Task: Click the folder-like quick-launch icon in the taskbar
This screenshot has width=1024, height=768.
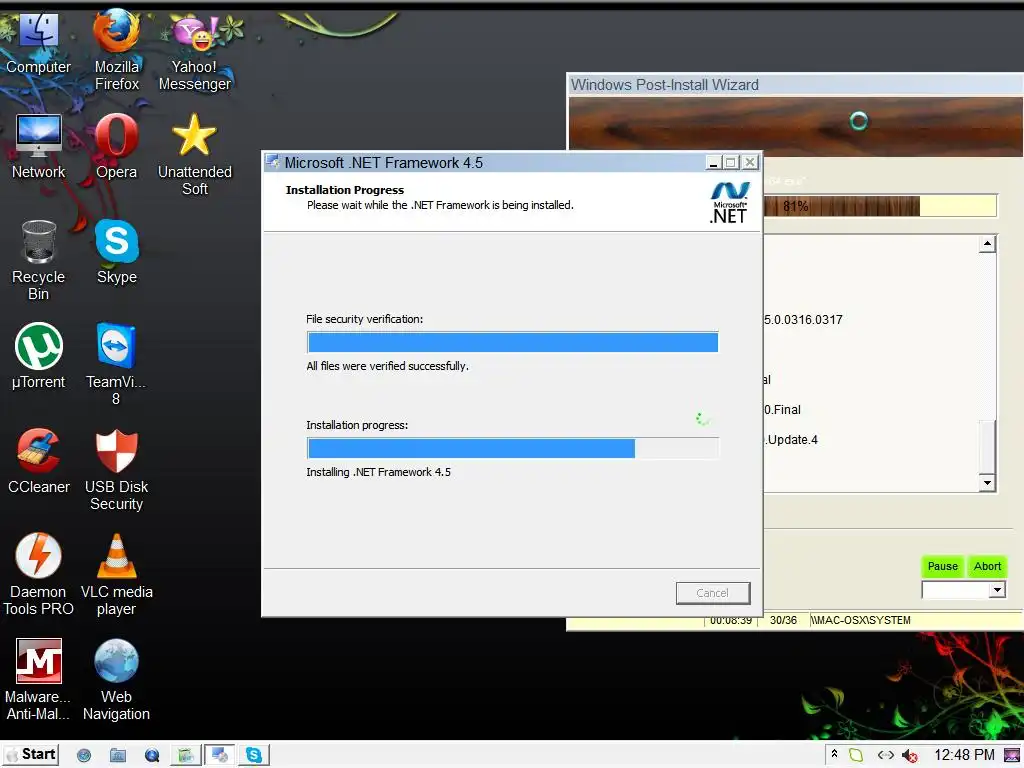Action: [x=118, y=756]
